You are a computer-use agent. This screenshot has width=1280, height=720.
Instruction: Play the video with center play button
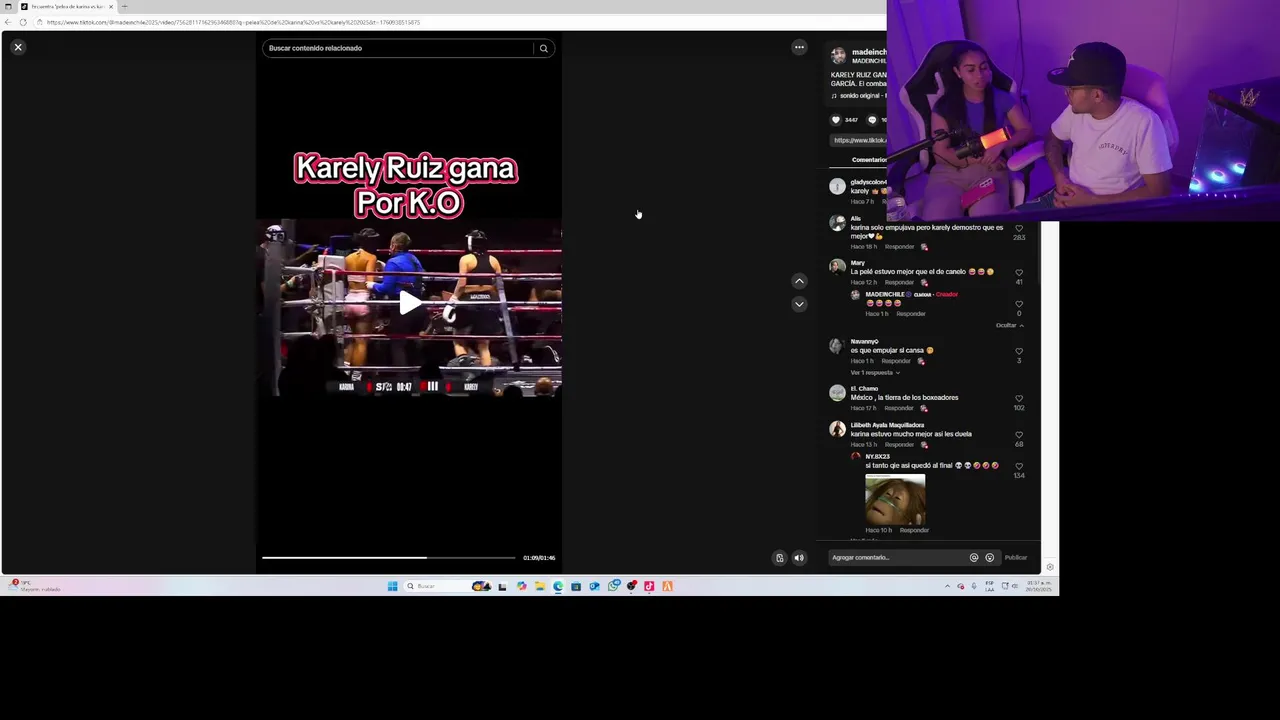click(x=409, y=303)
